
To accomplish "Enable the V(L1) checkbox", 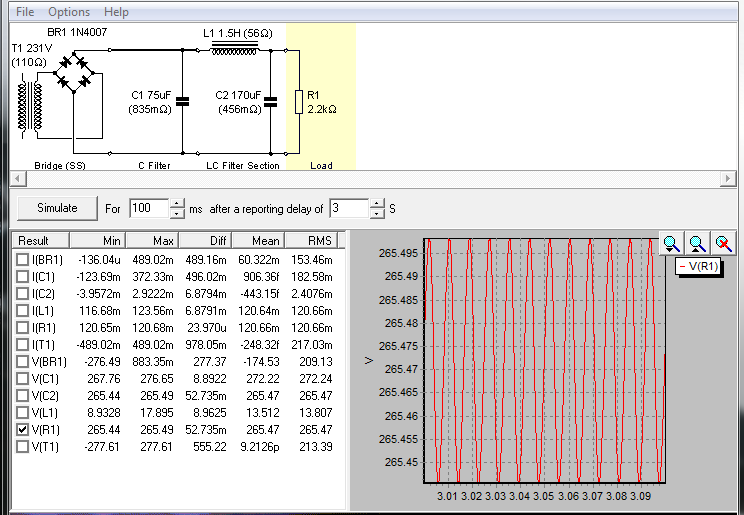I will (22, 412).
